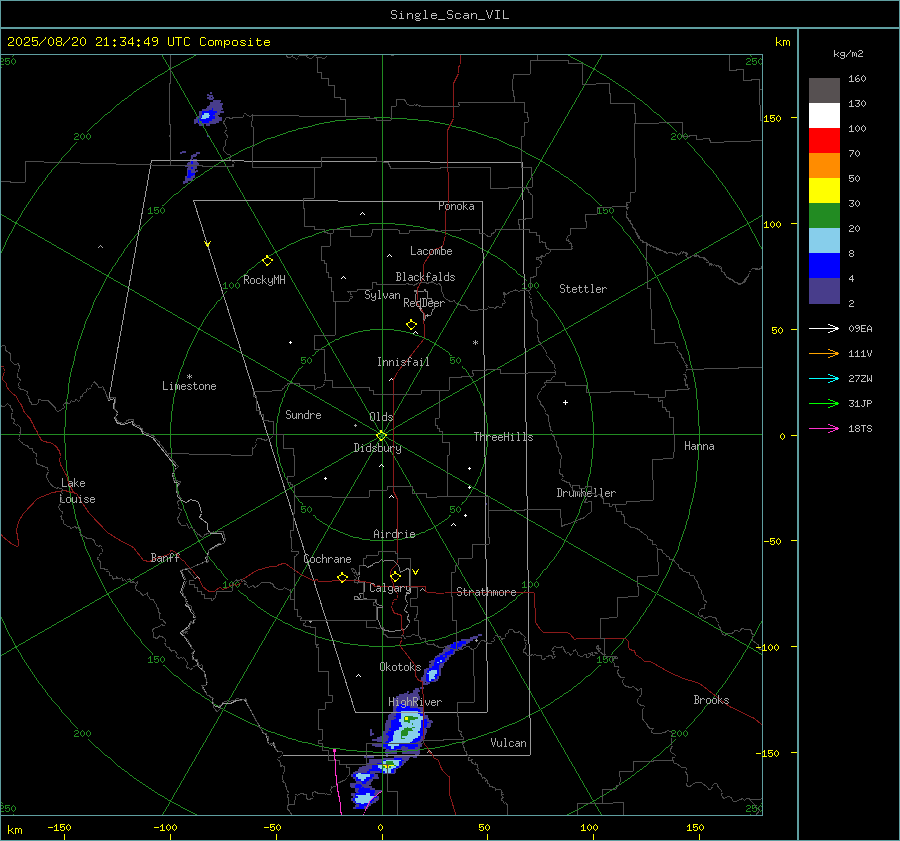Click the Lacombe label
The image size is (900, 841).
(x=431, y=251)
